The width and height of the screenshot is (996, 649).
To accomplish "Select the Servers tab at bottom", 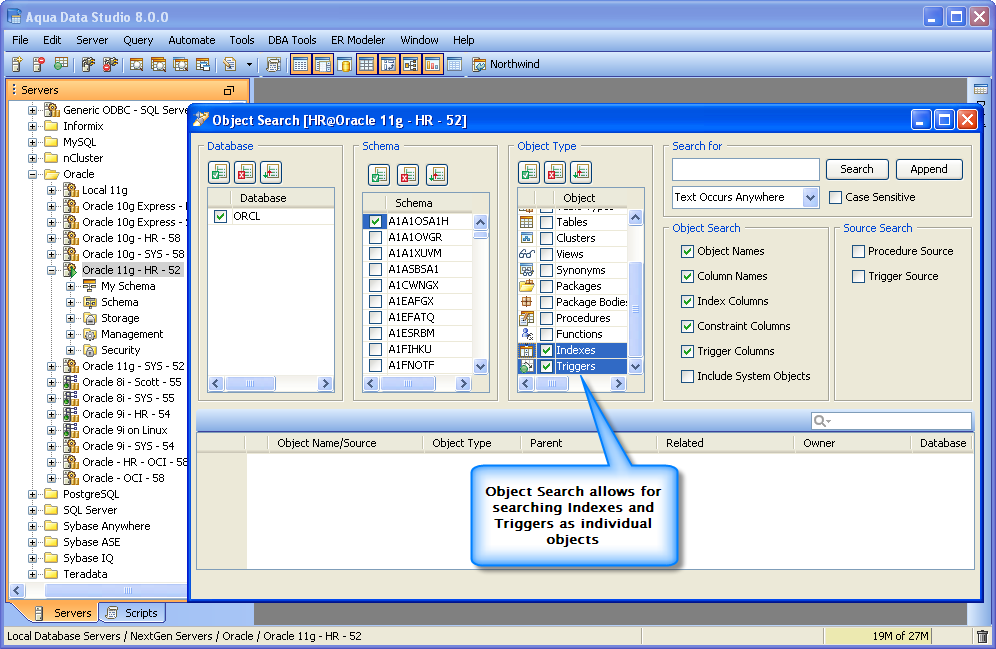I will pos(63,613).
